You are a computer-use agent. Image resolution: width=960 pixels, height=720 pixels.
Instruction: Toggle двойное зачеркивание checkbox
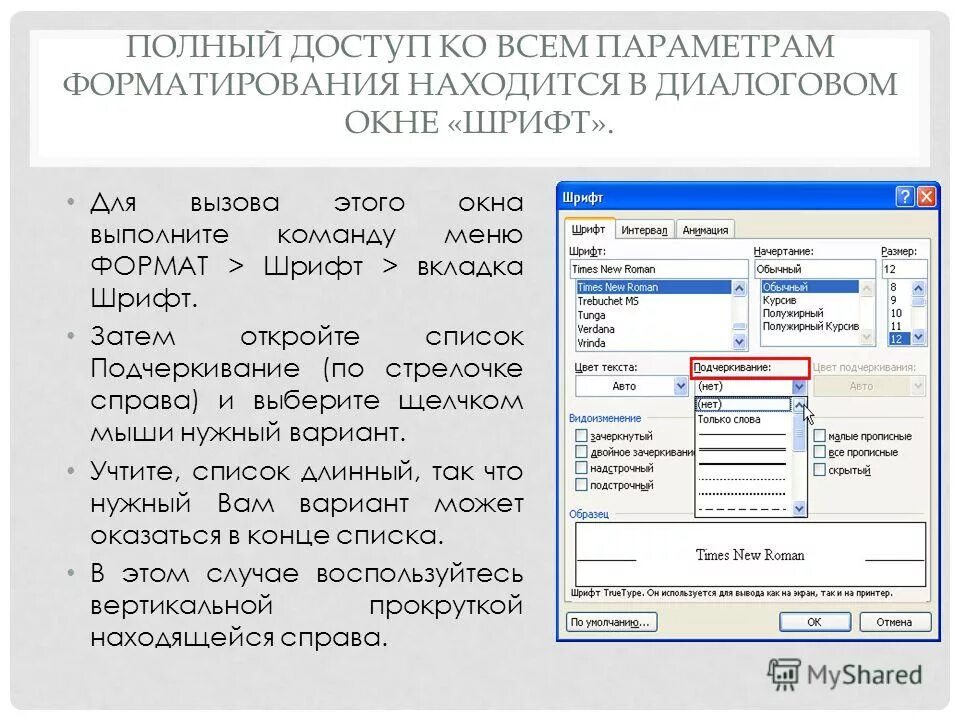[582, 452]
